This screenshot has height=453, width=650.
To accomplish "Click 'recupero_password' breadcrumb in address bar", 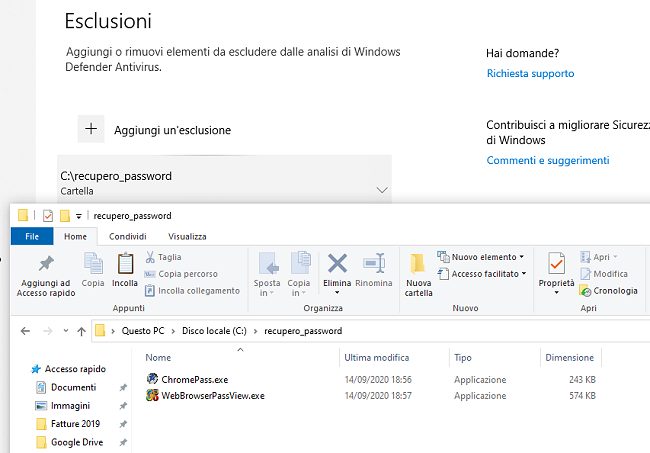I will pos(303,331).
